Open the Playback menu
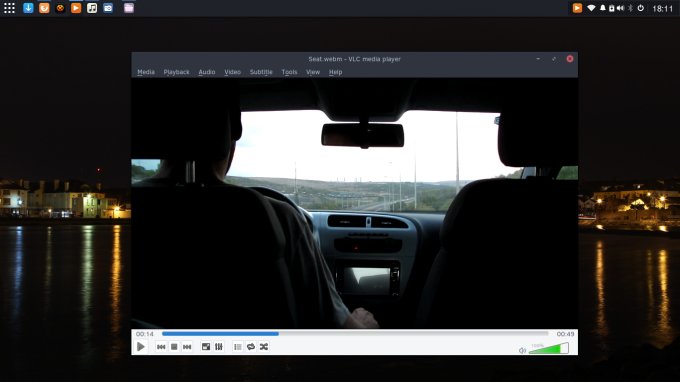This screenshot has width=680, height=382. (176, 72)
